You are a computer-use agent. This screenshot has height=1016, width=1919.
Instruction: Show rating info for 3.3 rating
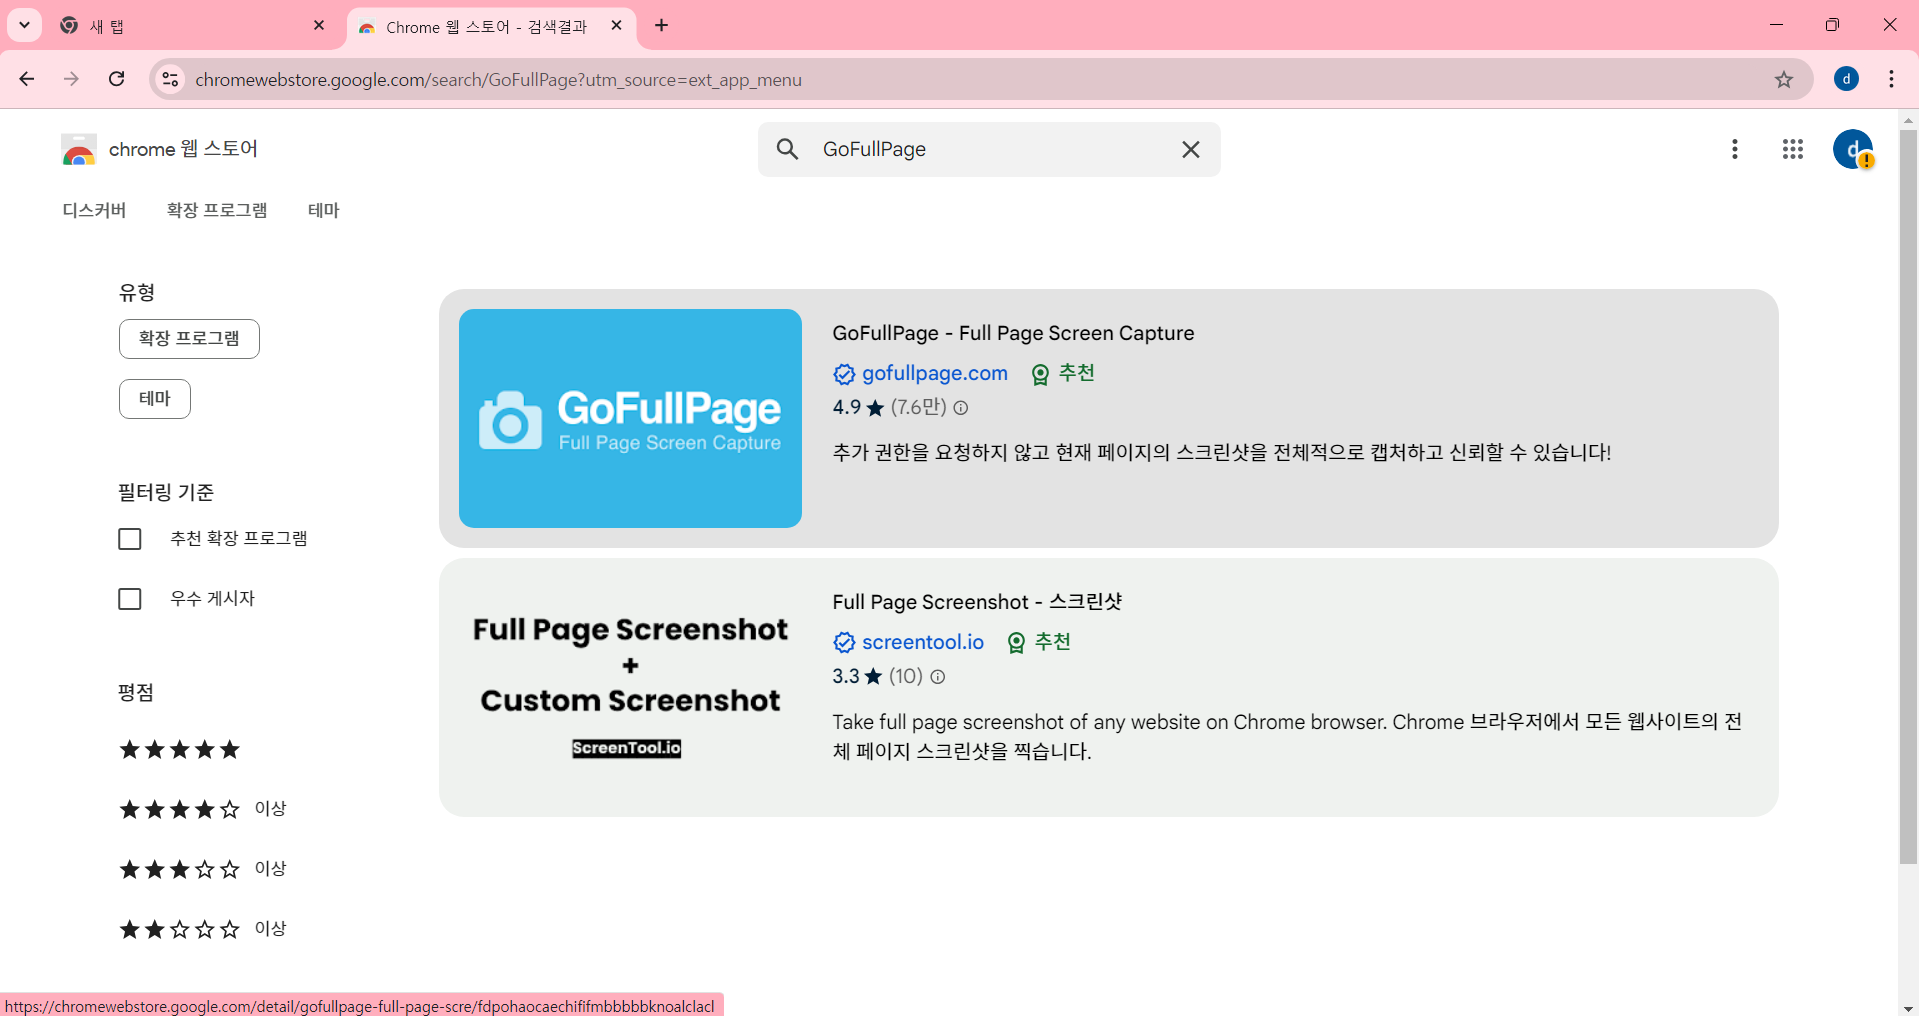click(x=938, y=677)
